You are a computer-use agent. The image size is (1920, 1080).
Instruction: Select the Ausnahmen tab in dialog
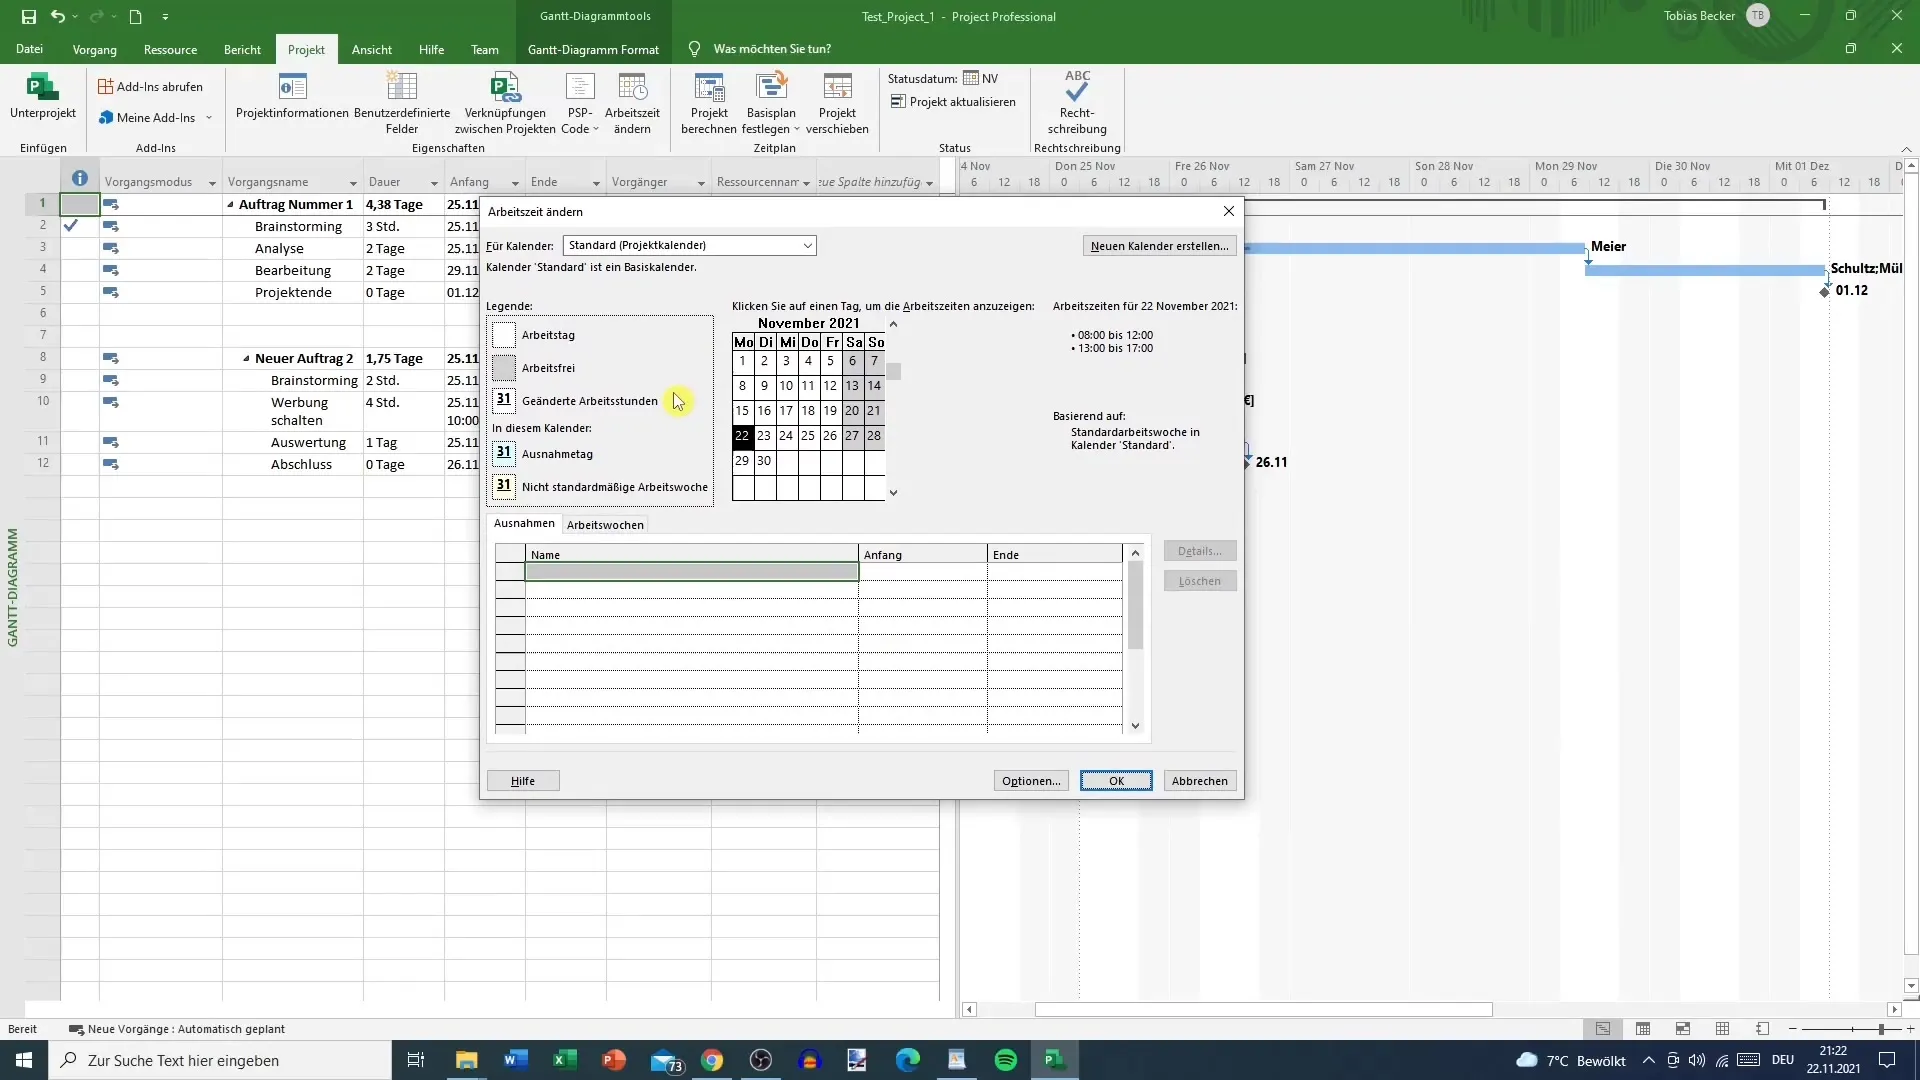coord(524,524)
